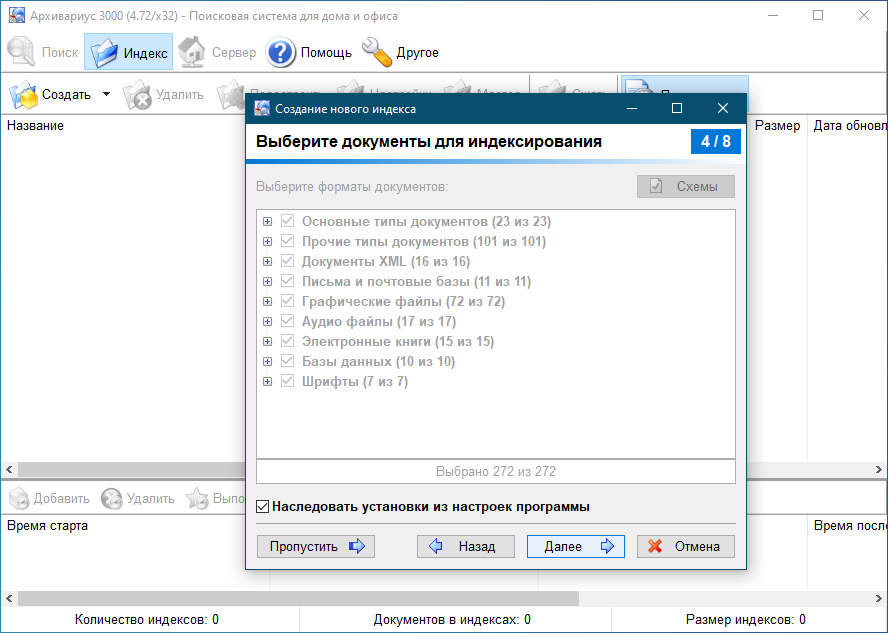Image resolution: width=888 pixels, height=633 pixels.
Task: Open the Сервер section
Action: (x=217, y=52)
